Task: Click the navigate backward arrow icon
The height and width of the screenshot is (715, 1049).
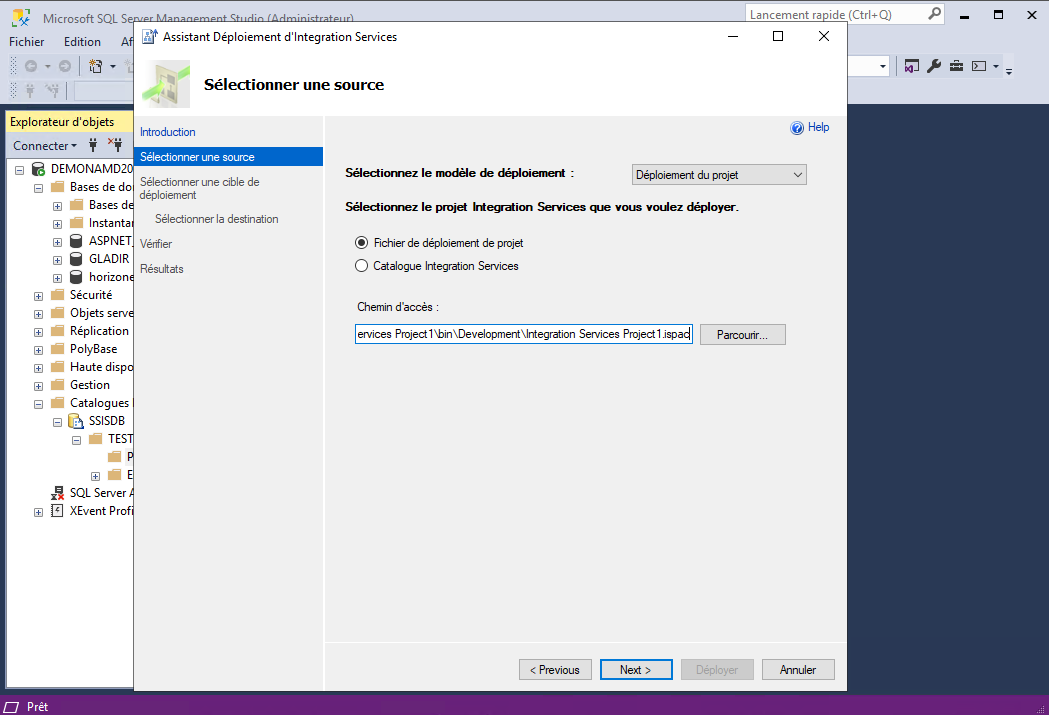Action: tap(31, 66)
